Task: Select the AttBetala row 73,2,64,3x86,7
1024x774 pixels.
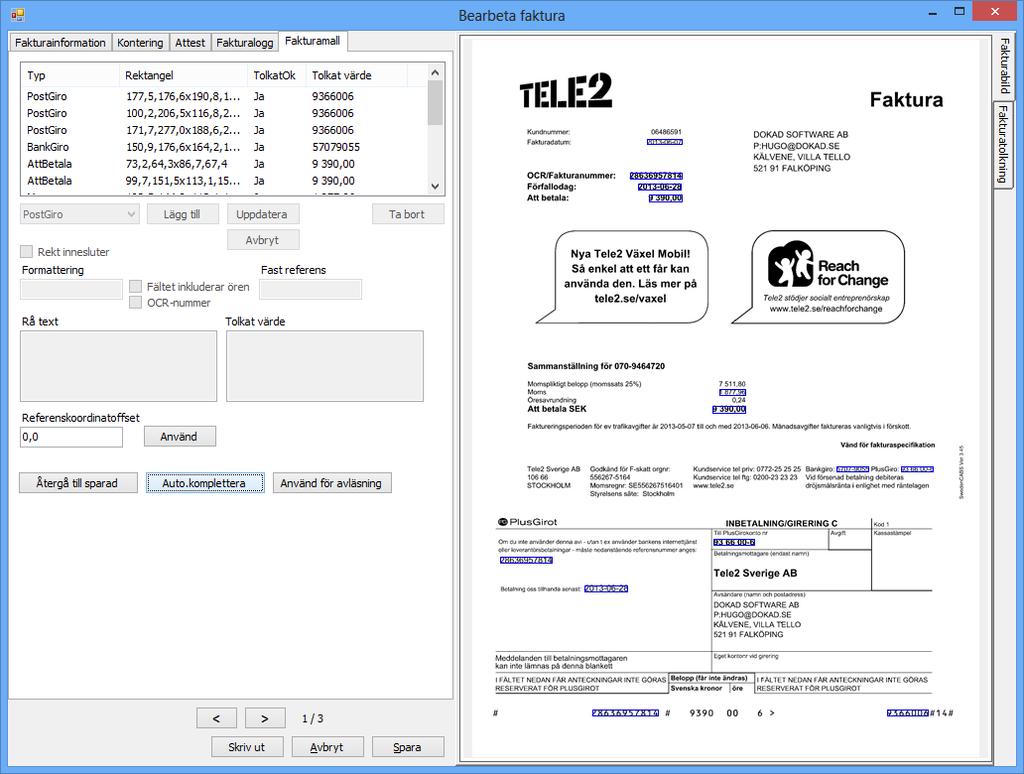Action: (225, 164)
